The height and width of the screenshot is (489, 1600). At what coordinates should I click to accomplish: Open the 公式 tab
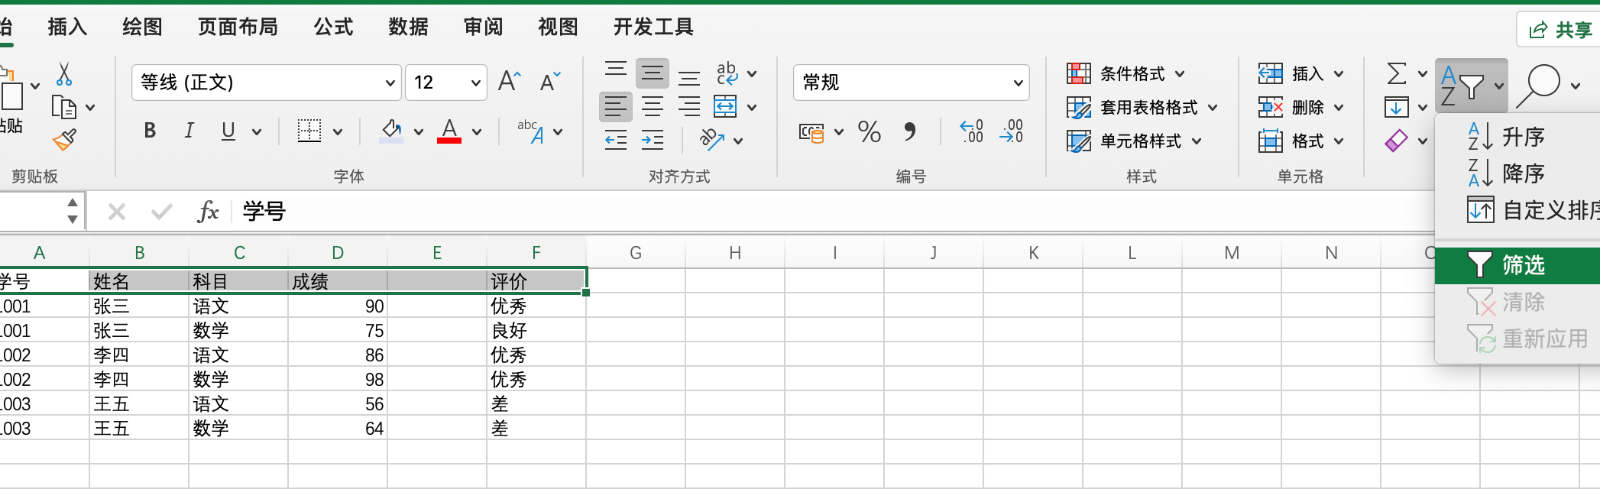pyautogui.click(x=333, y=27)
